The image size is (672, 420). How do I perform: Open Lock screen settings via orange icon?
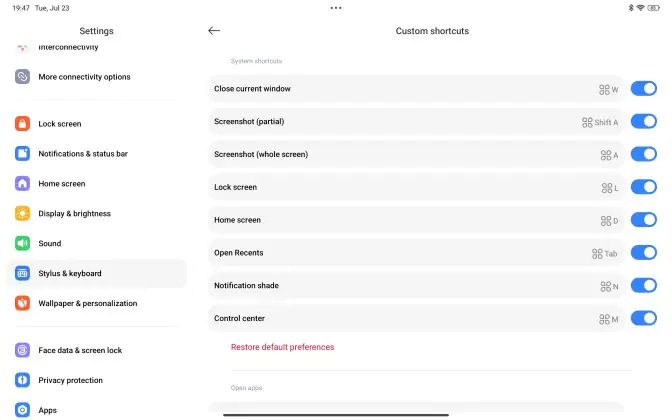22,123
